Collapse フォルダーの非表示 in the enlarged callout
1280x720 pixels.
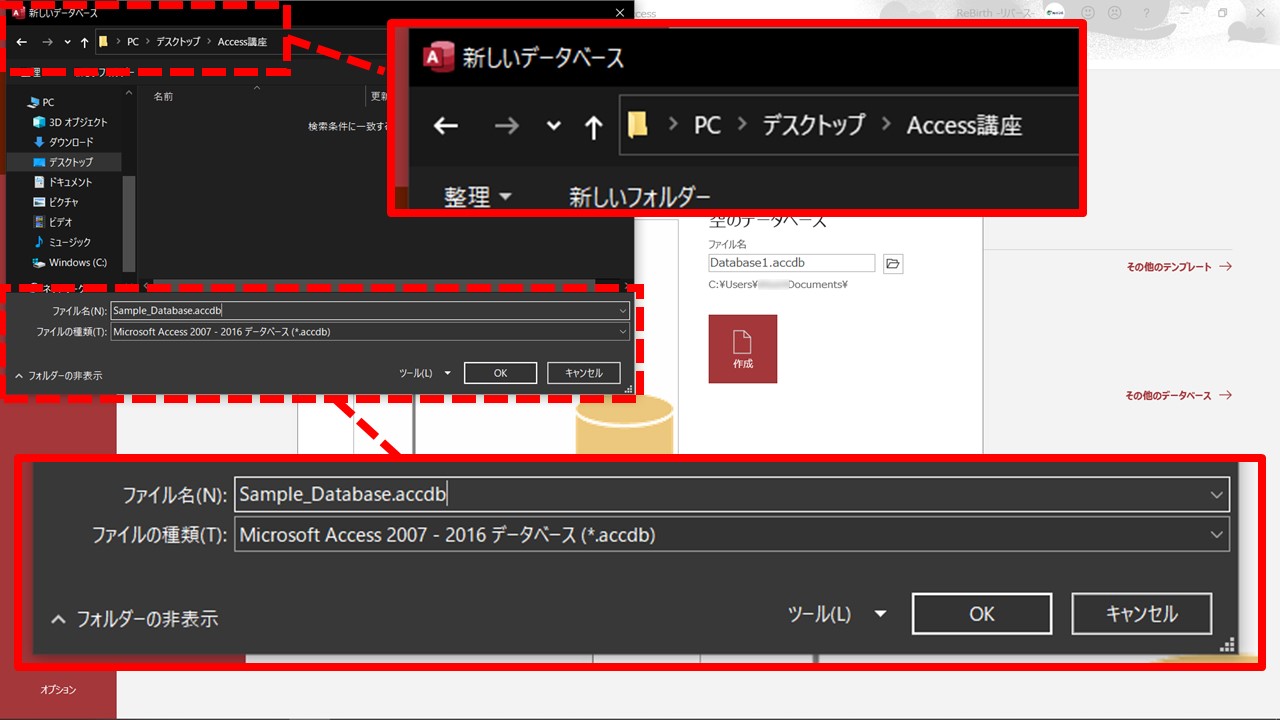(135, 619)
